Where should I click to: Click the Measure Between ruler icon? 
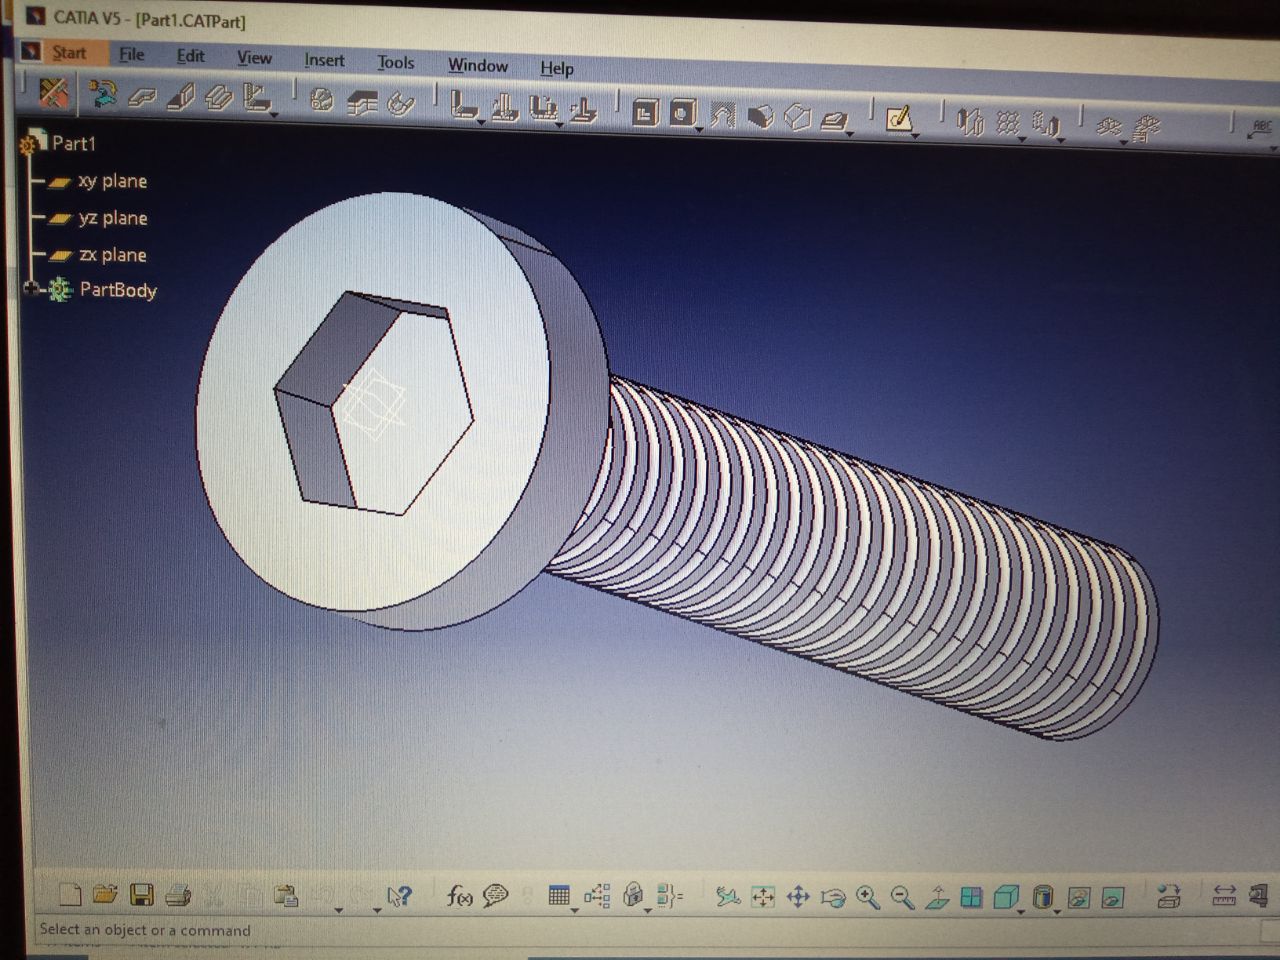pyautogui.click(x=1224, y=896)
